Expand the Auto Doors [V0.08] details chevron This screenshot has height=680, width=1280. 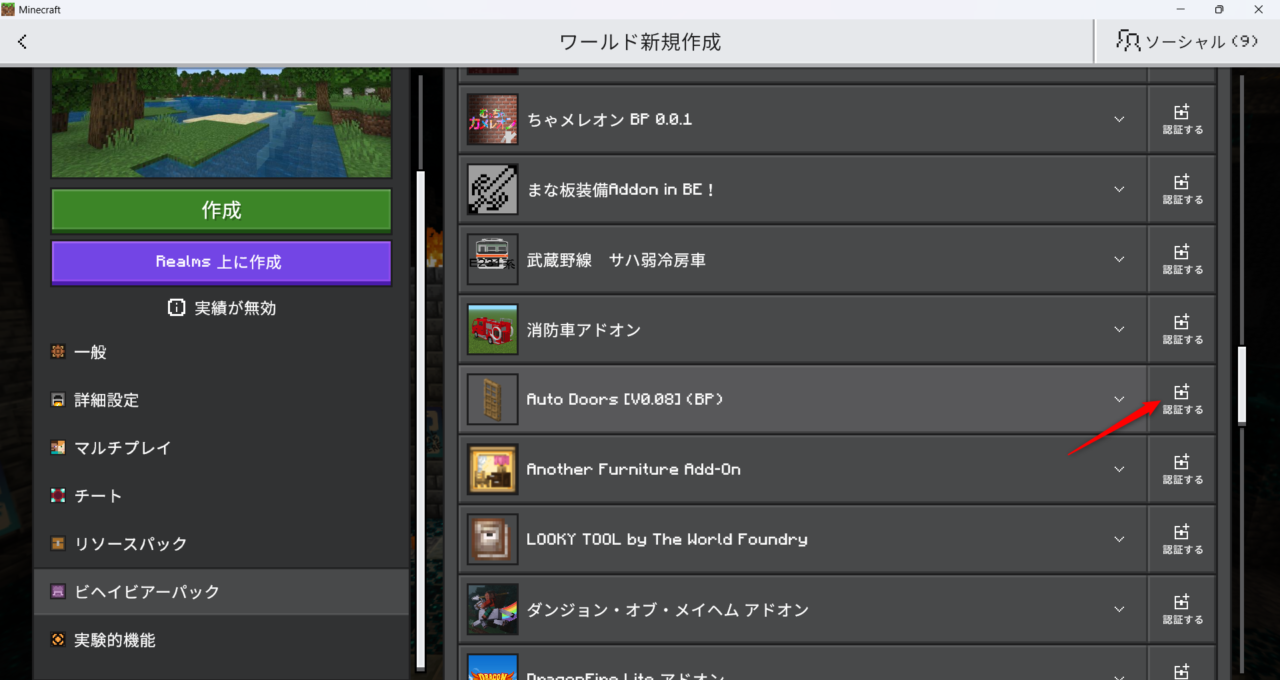pyautogui.click(x=1119, y=399)
